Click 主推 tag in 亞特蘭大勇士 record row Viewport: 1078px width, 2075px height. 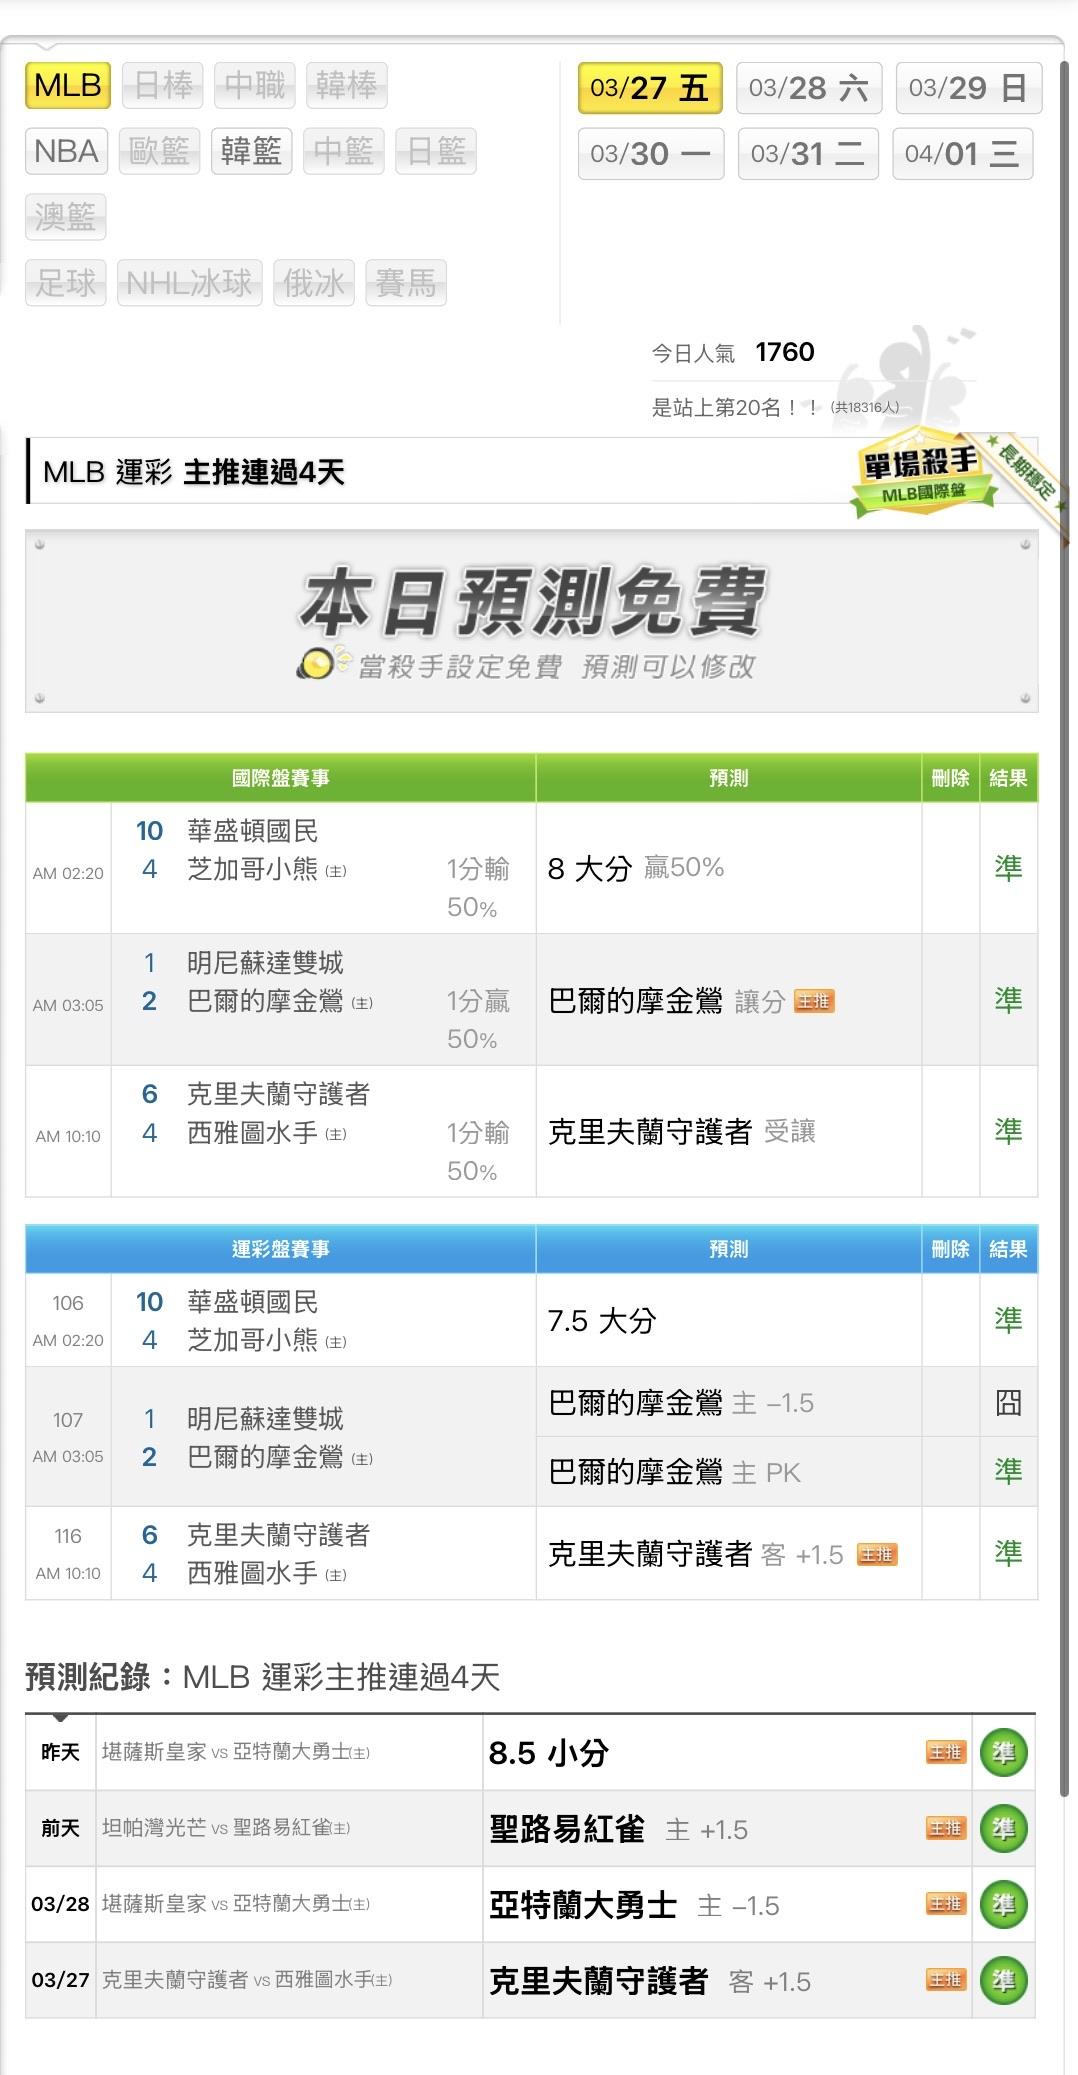coord(945,1904)
